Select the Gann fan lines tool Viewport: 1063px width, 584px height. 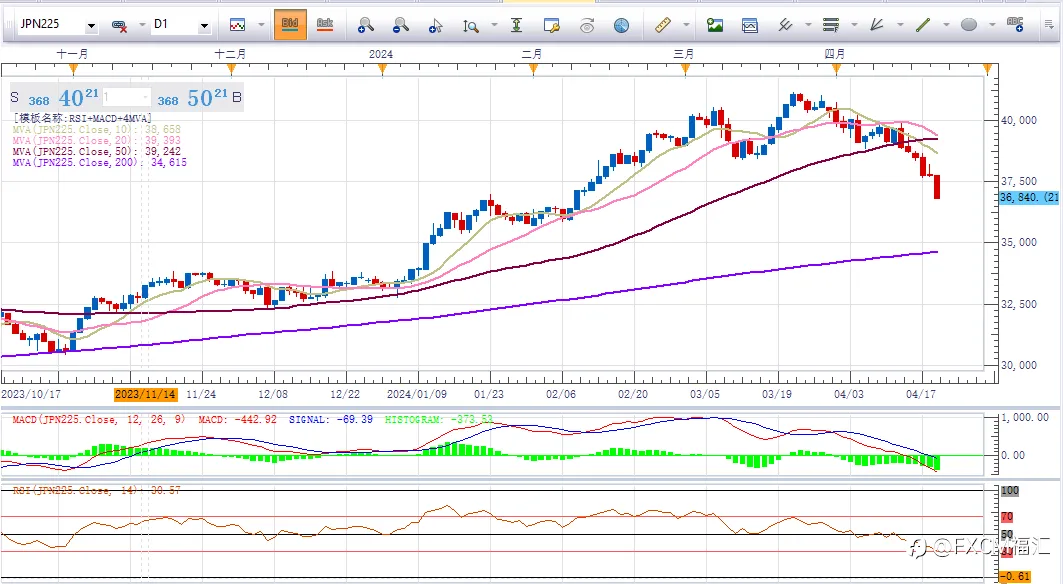[877, 25]
